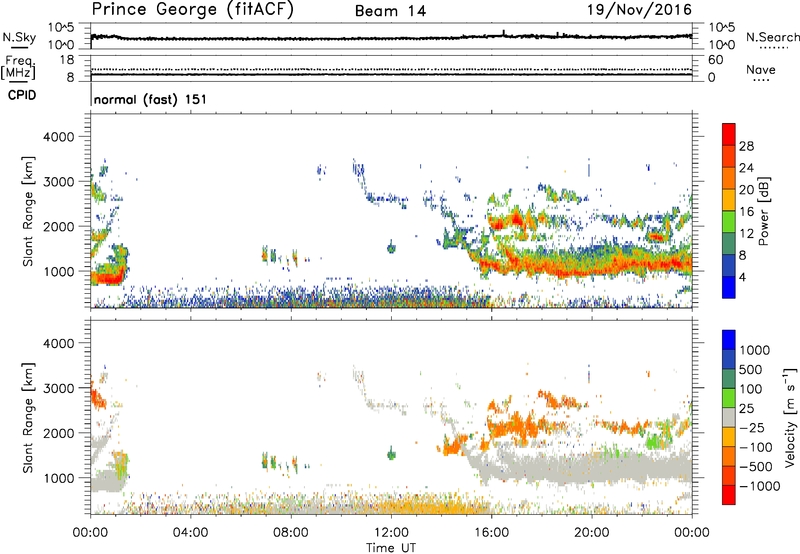
Task: Click the dark blue top segment of Velocity colorbar
Action: click(729, 340)
